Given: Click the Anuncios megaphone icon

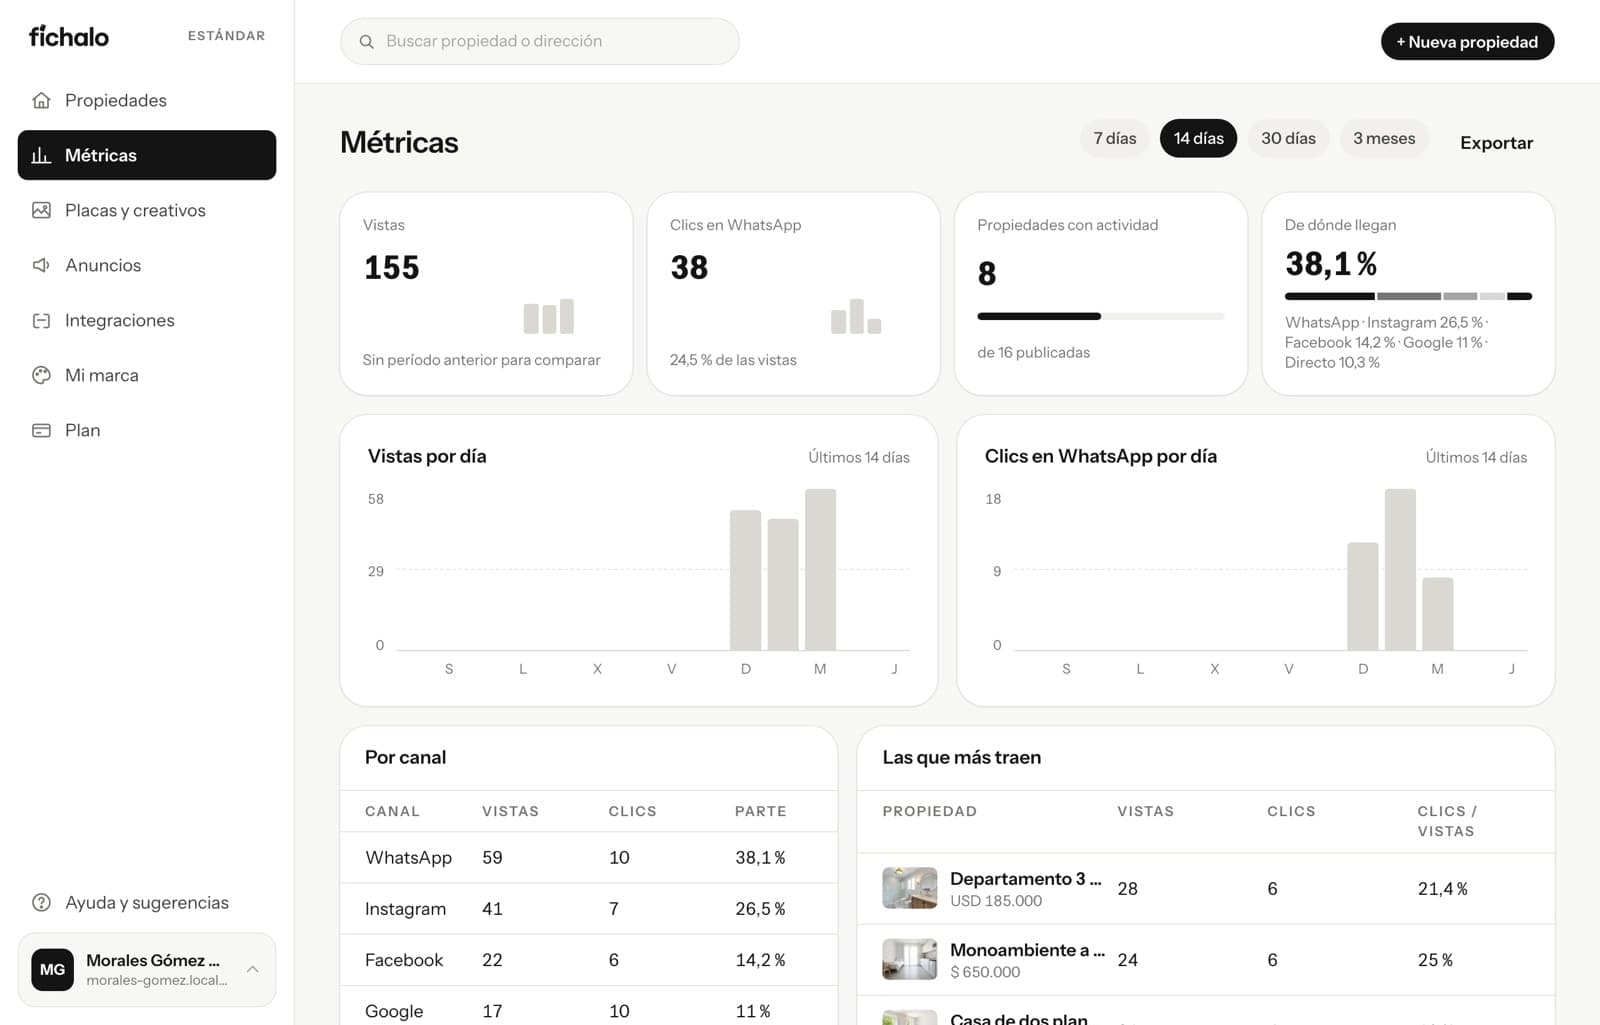Looking at the screenshot, I should [41, 265].
